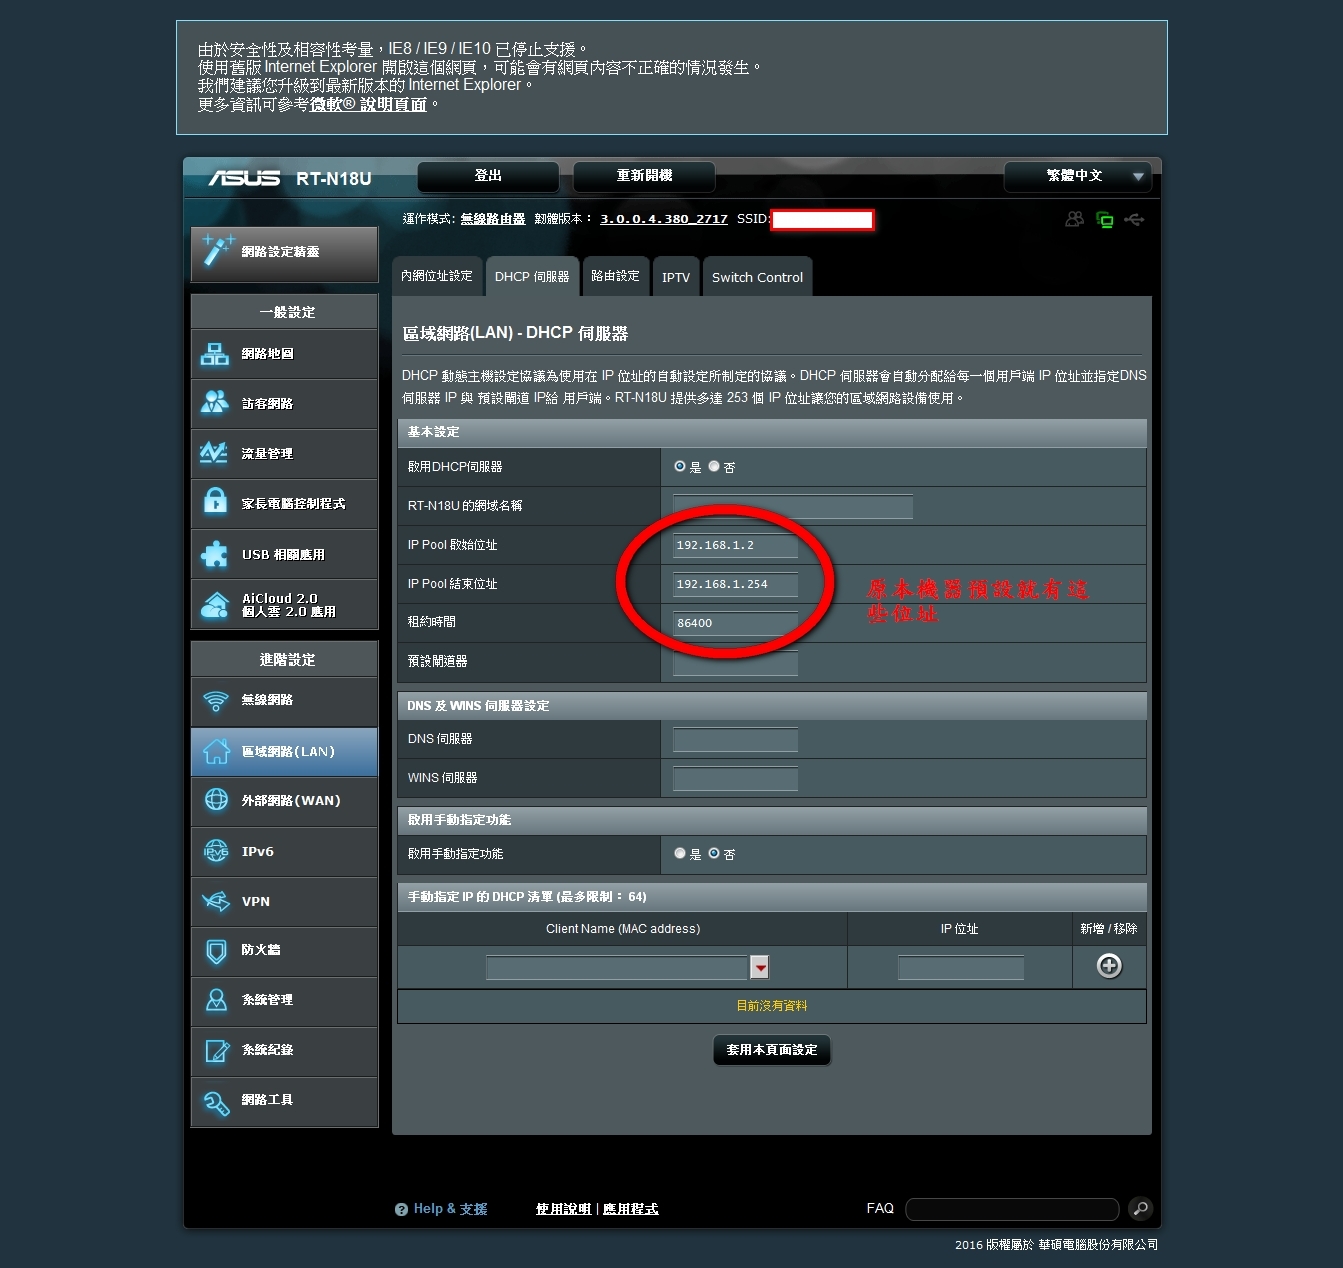
Task: Click the firmware version 3.0.0.4.380_2717 link
Action: pyautogui.click(x=664, y=219)
